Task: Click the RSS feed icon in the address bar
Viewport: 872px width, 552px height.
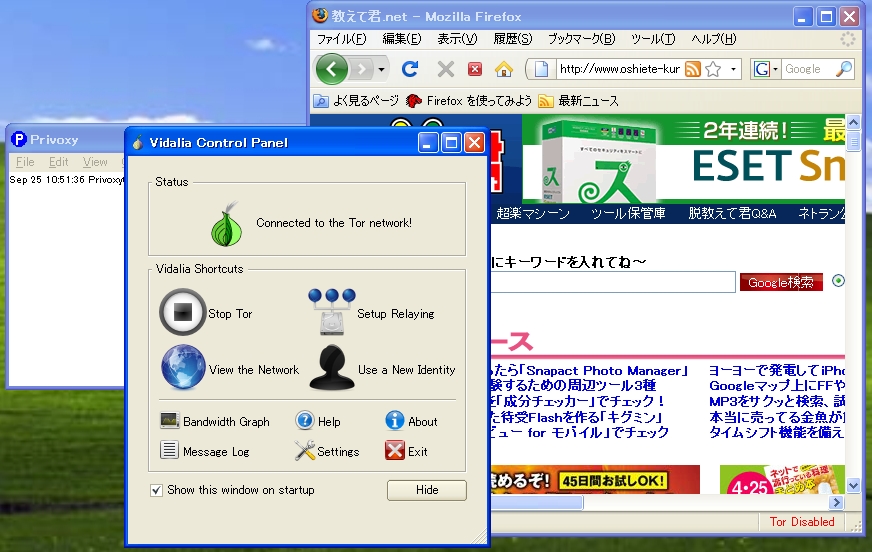Action: coord(692,69)
